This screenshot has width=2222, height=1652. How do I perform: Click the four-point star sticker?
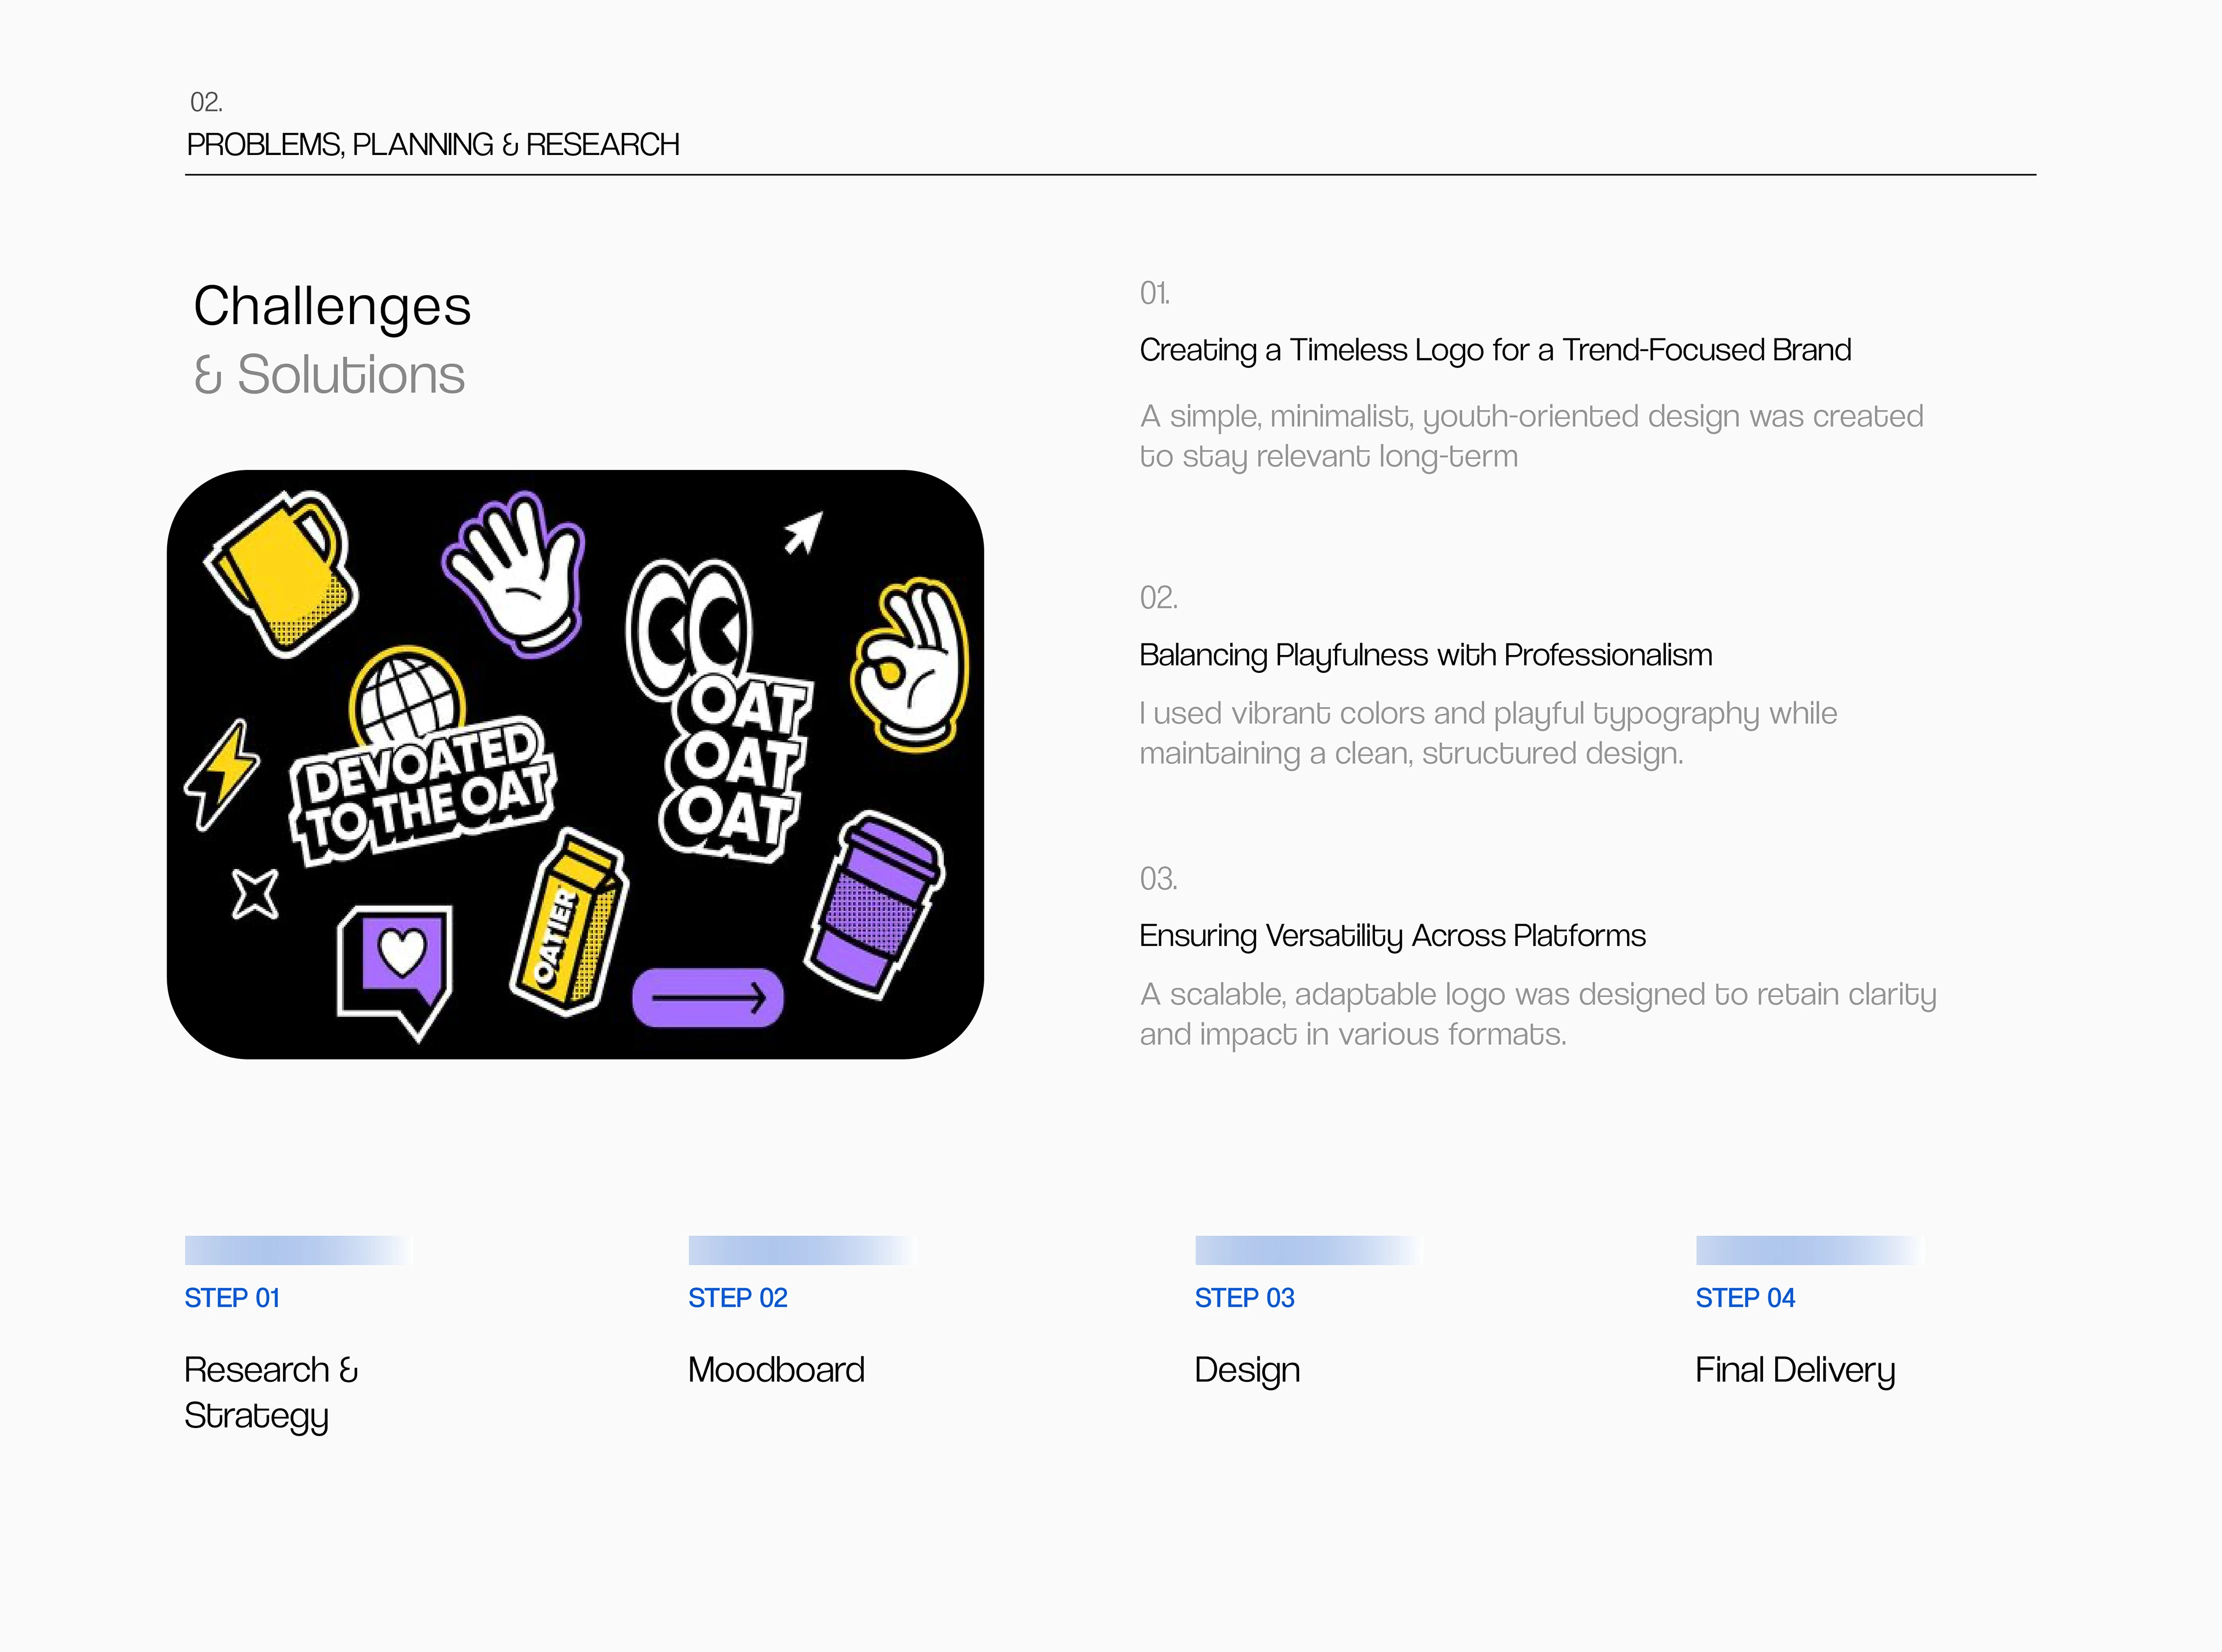(255, 893)
